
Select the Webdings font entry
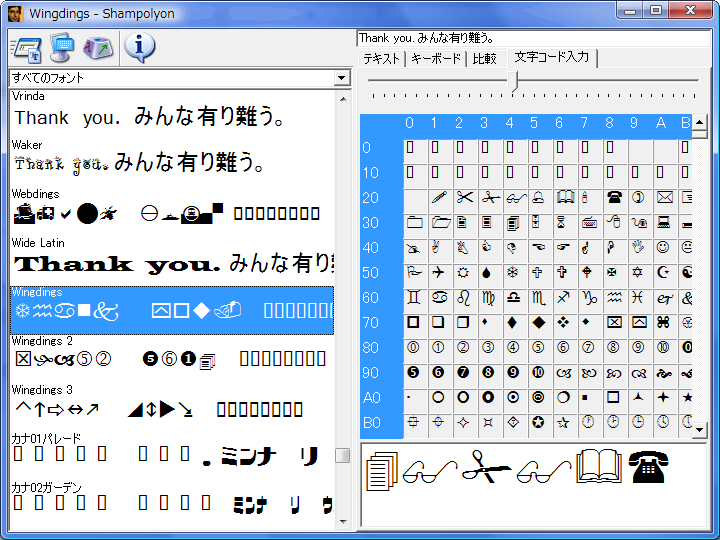pos(172,211)
